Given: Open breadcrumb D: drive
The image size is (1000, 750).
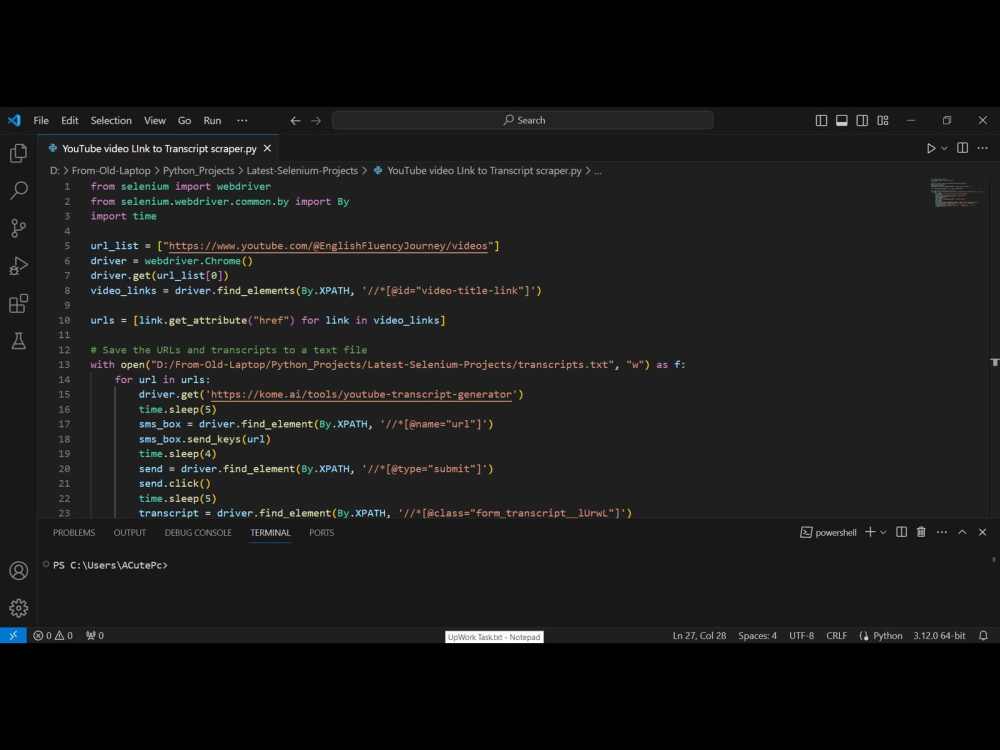Looking at the screenshot, I should tap(55, 170).
